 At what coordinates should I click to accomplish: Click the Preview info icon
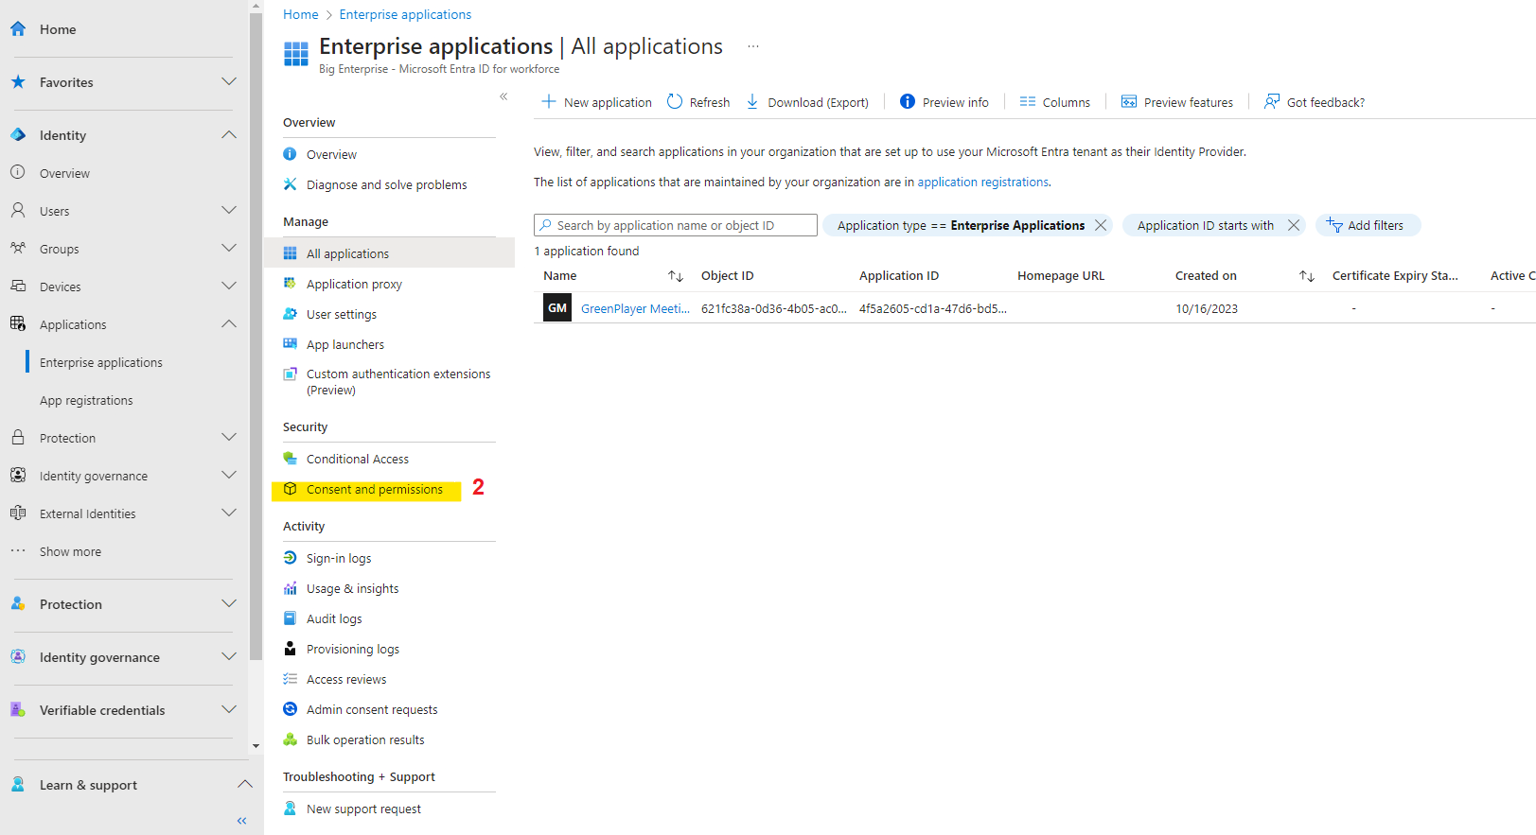coord(907,102)
